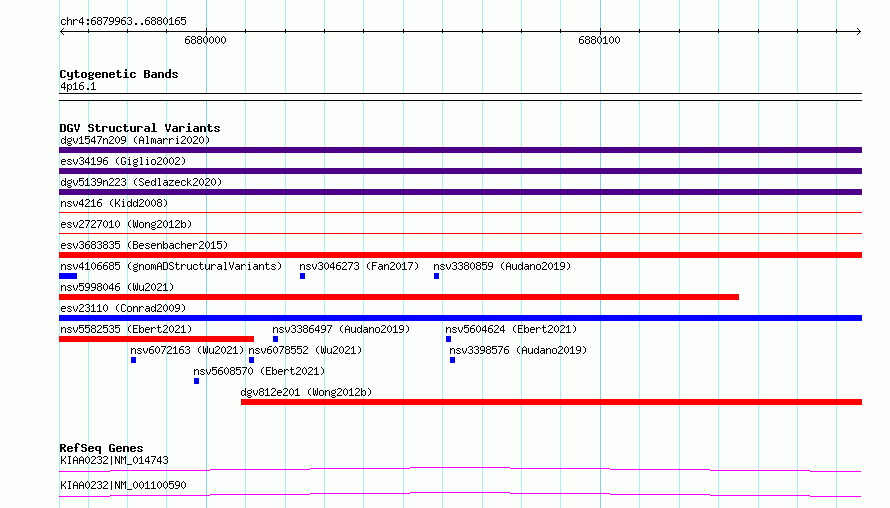This screenshot has width=890, height=508.
Task: Open the nsv3046273 (Fan2017) label
Action: tap(359, 266)
